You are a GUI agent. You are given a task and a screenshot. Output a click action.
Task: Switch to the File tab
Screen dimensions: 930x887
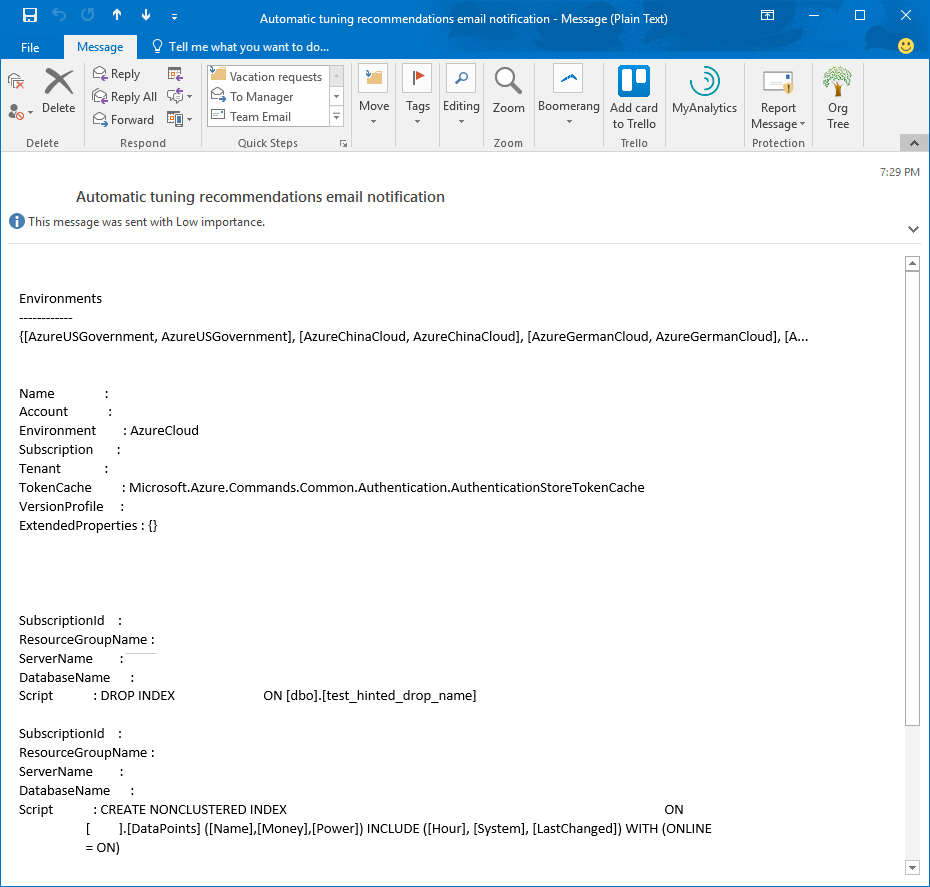click(30, 46)
